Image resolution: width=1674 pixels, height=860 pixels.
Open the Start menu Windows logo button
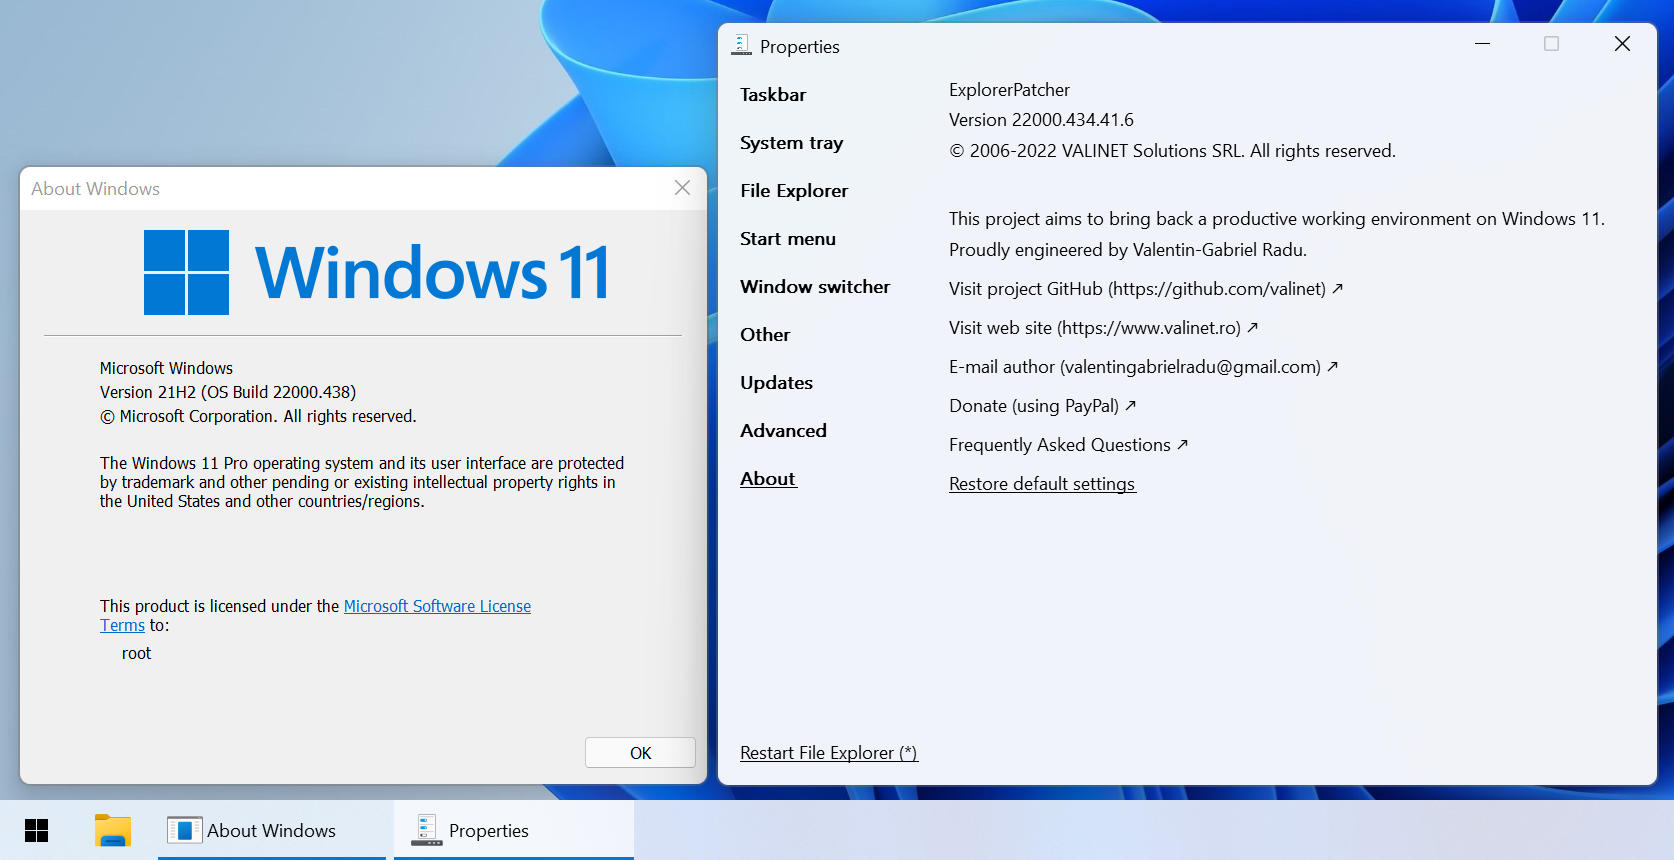tap(36, 830)
